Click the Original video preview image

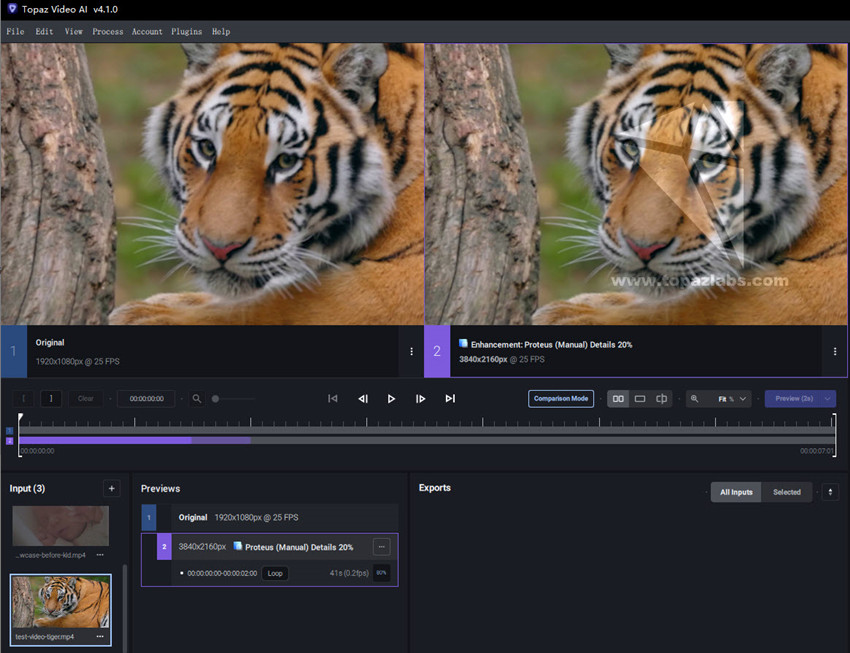(x=212, y=184)
